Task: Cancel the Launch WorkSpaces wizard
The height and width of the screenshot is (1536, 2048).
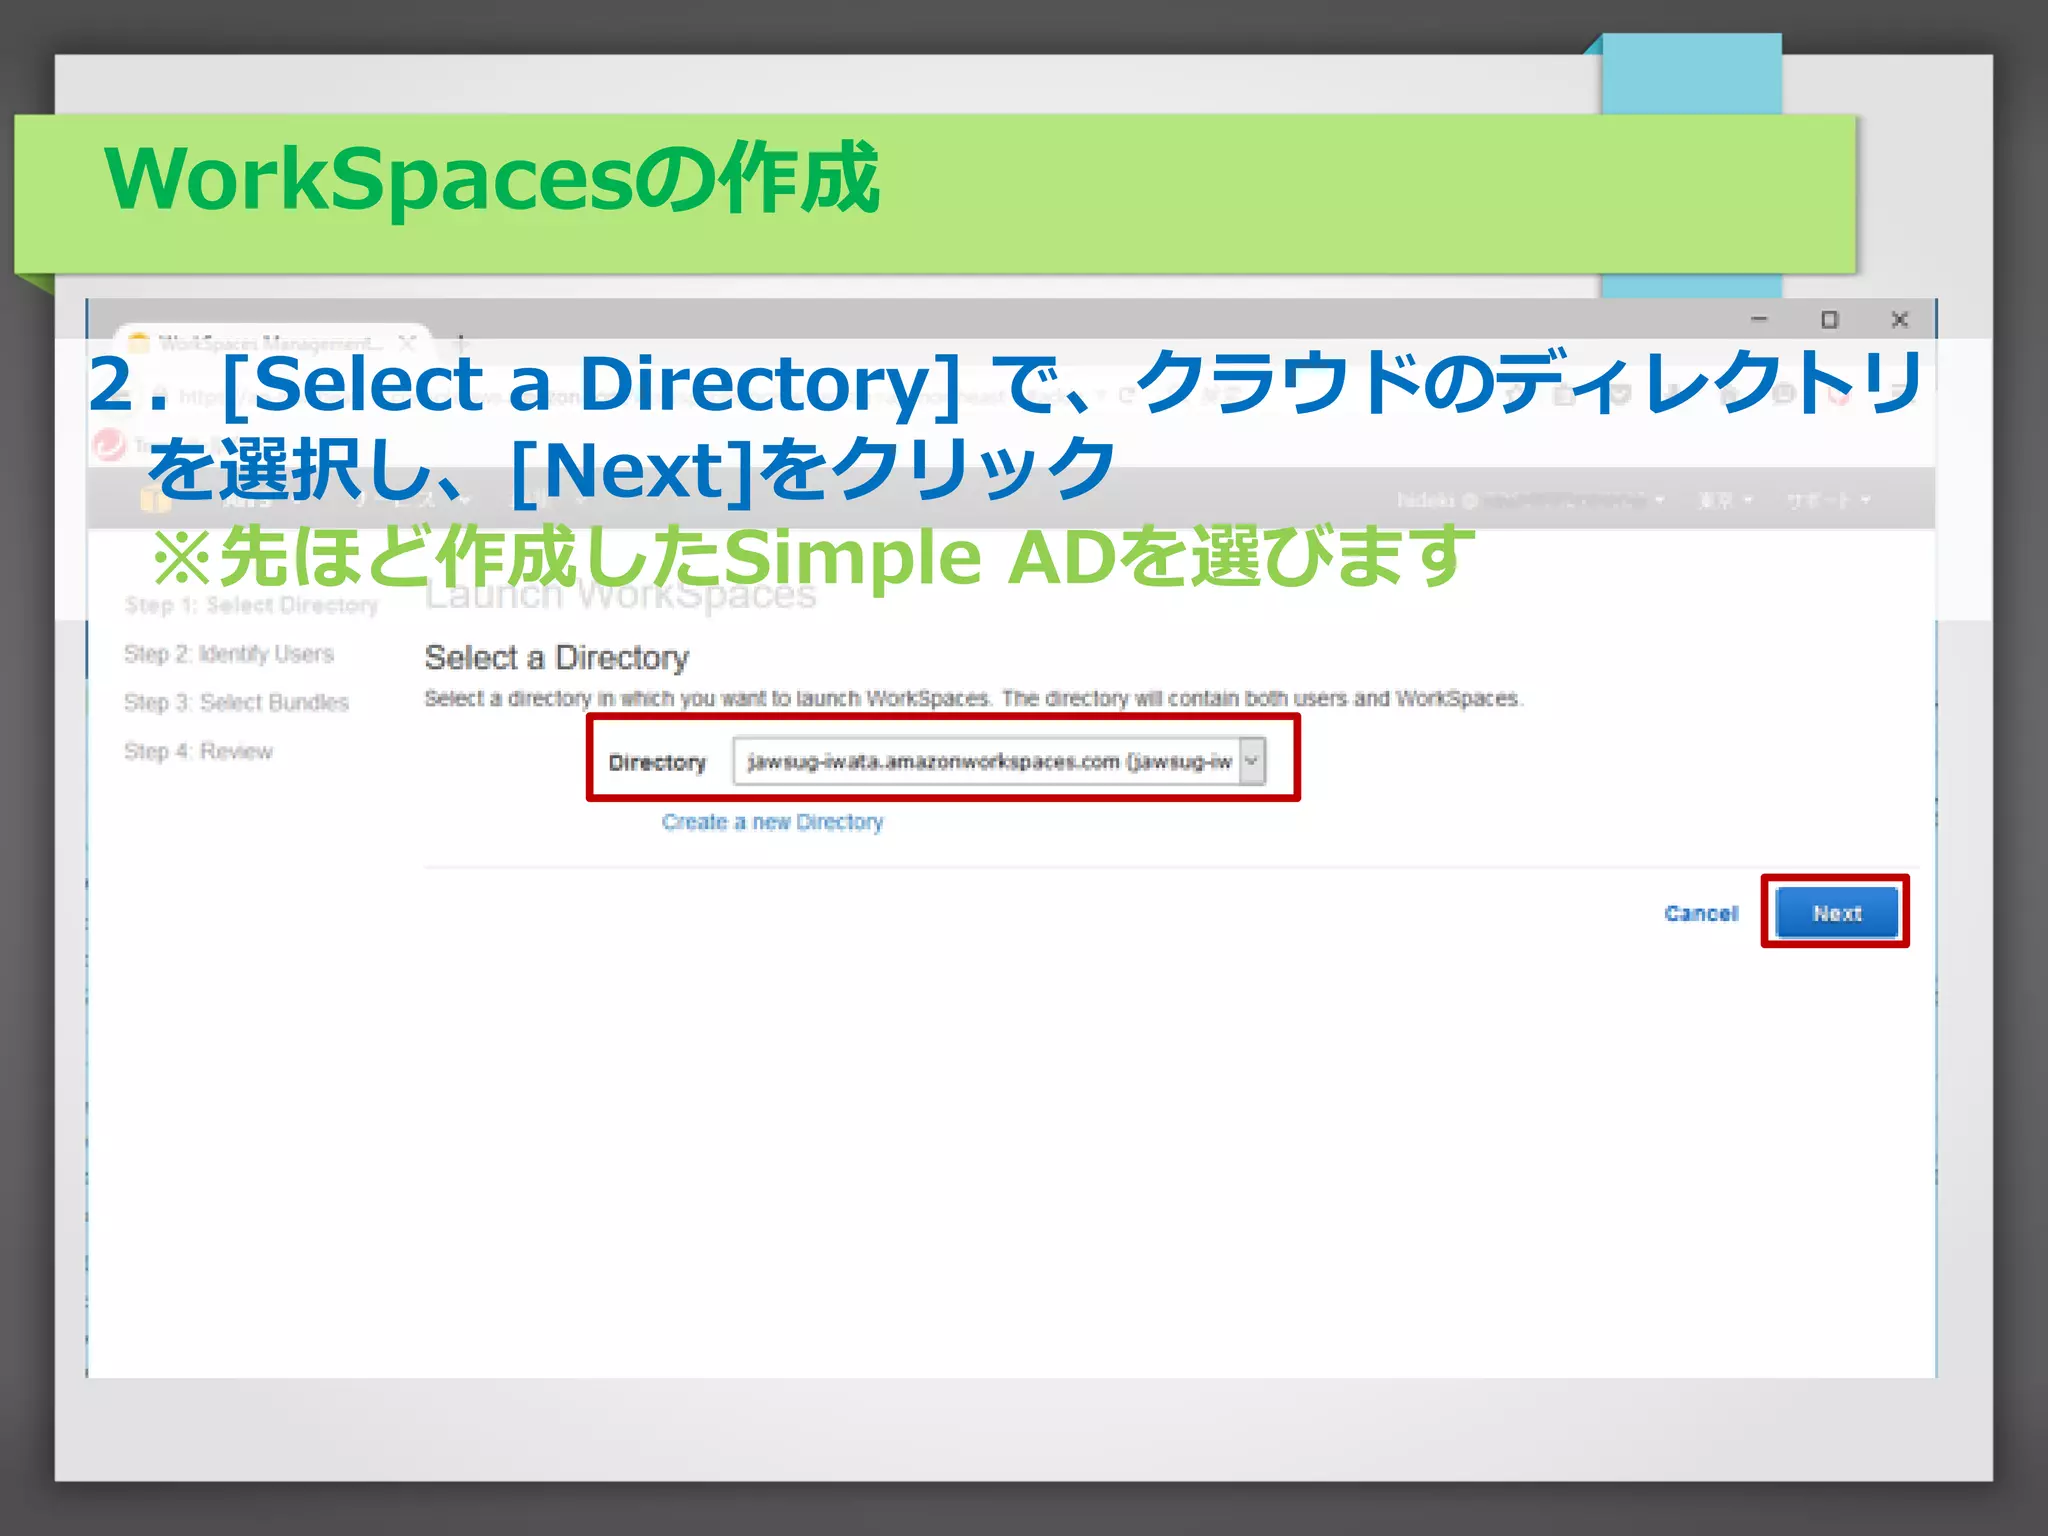Action: coord(1701,913)
